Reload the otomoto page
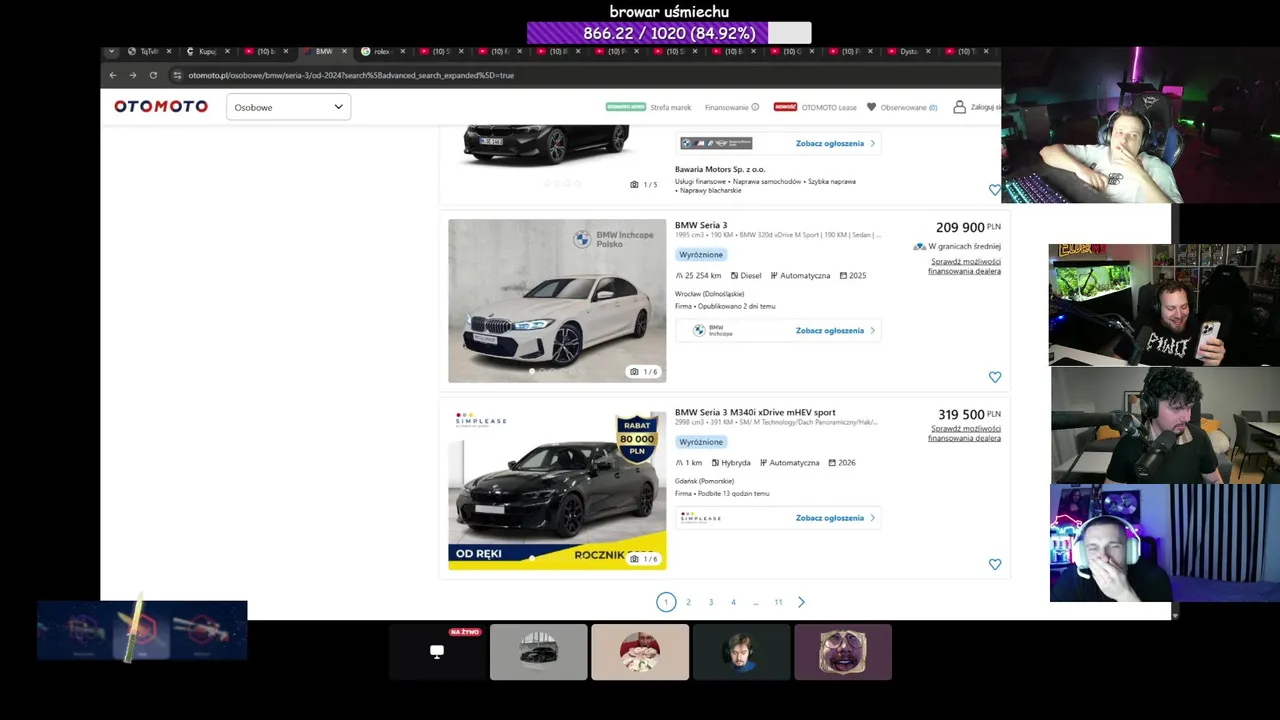1280x720 pixels. [153, 75]
